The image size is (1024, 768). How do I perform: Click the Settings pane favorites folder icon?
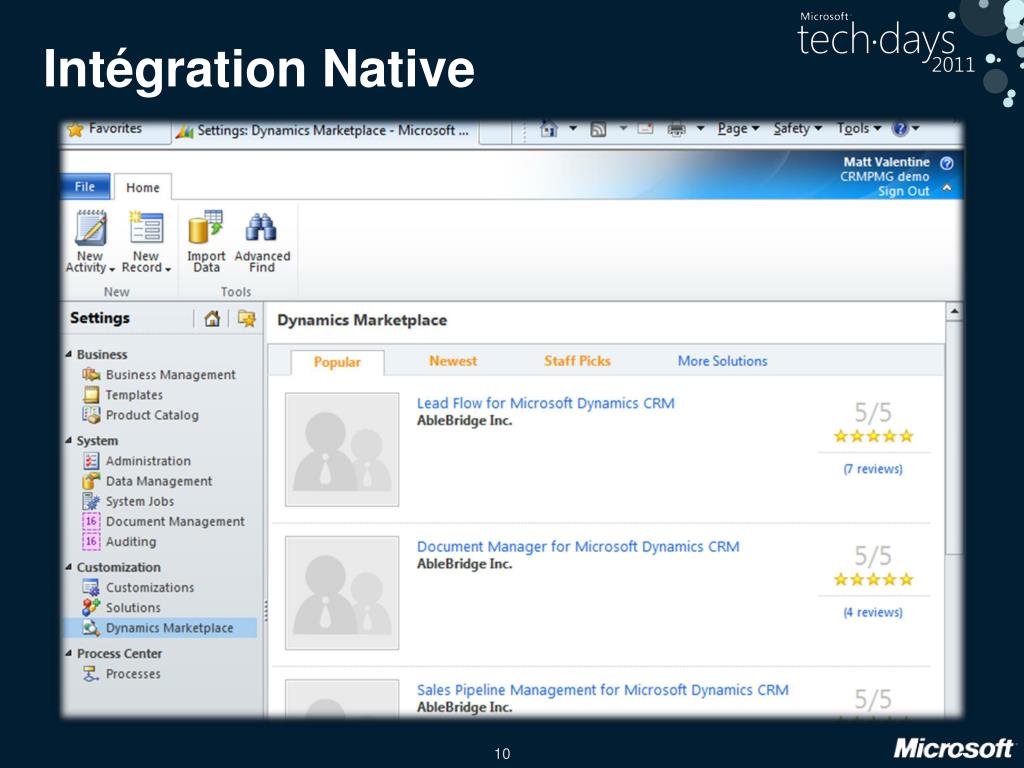coord(246,319)
